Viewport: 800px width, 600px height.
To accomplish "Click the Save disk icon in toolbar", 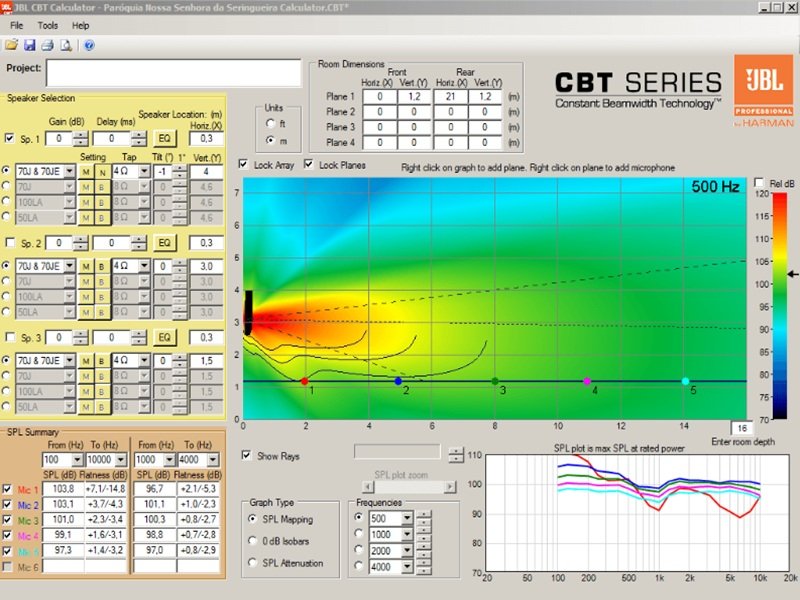I will point(30,45).
